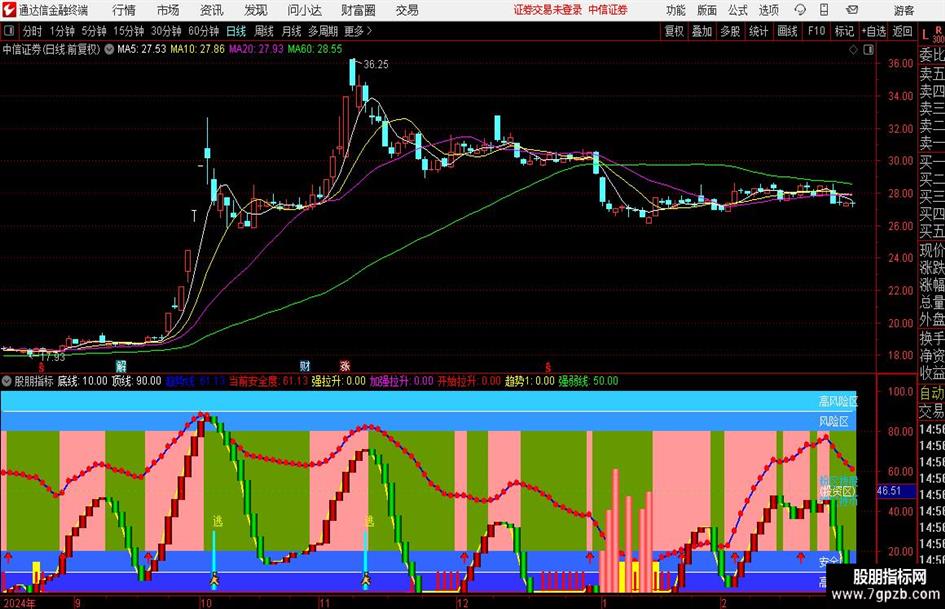The width and height of the screenshot is (945, 609).
Task: Click the 叠加 overlay button
Action: [x=702, y=31]
